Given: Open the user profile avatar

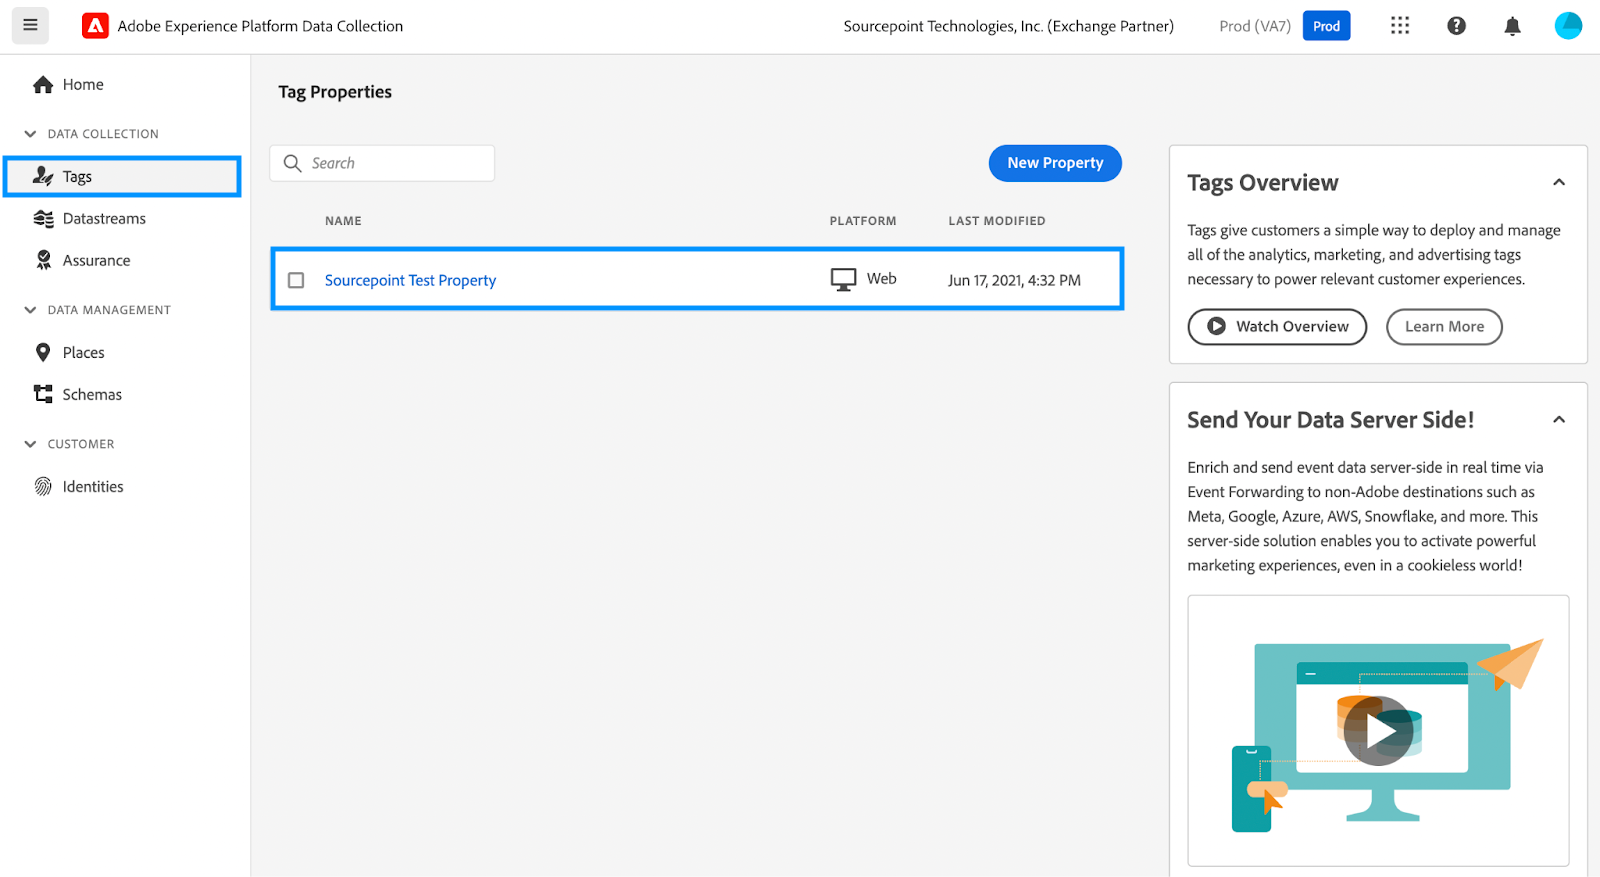Looking at the screenshot, I should pos(1568,26).
